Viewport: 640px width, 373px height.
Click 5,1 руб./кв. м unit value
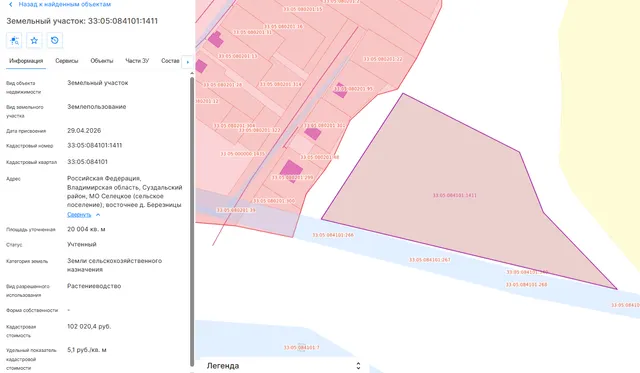coord(87,350)
